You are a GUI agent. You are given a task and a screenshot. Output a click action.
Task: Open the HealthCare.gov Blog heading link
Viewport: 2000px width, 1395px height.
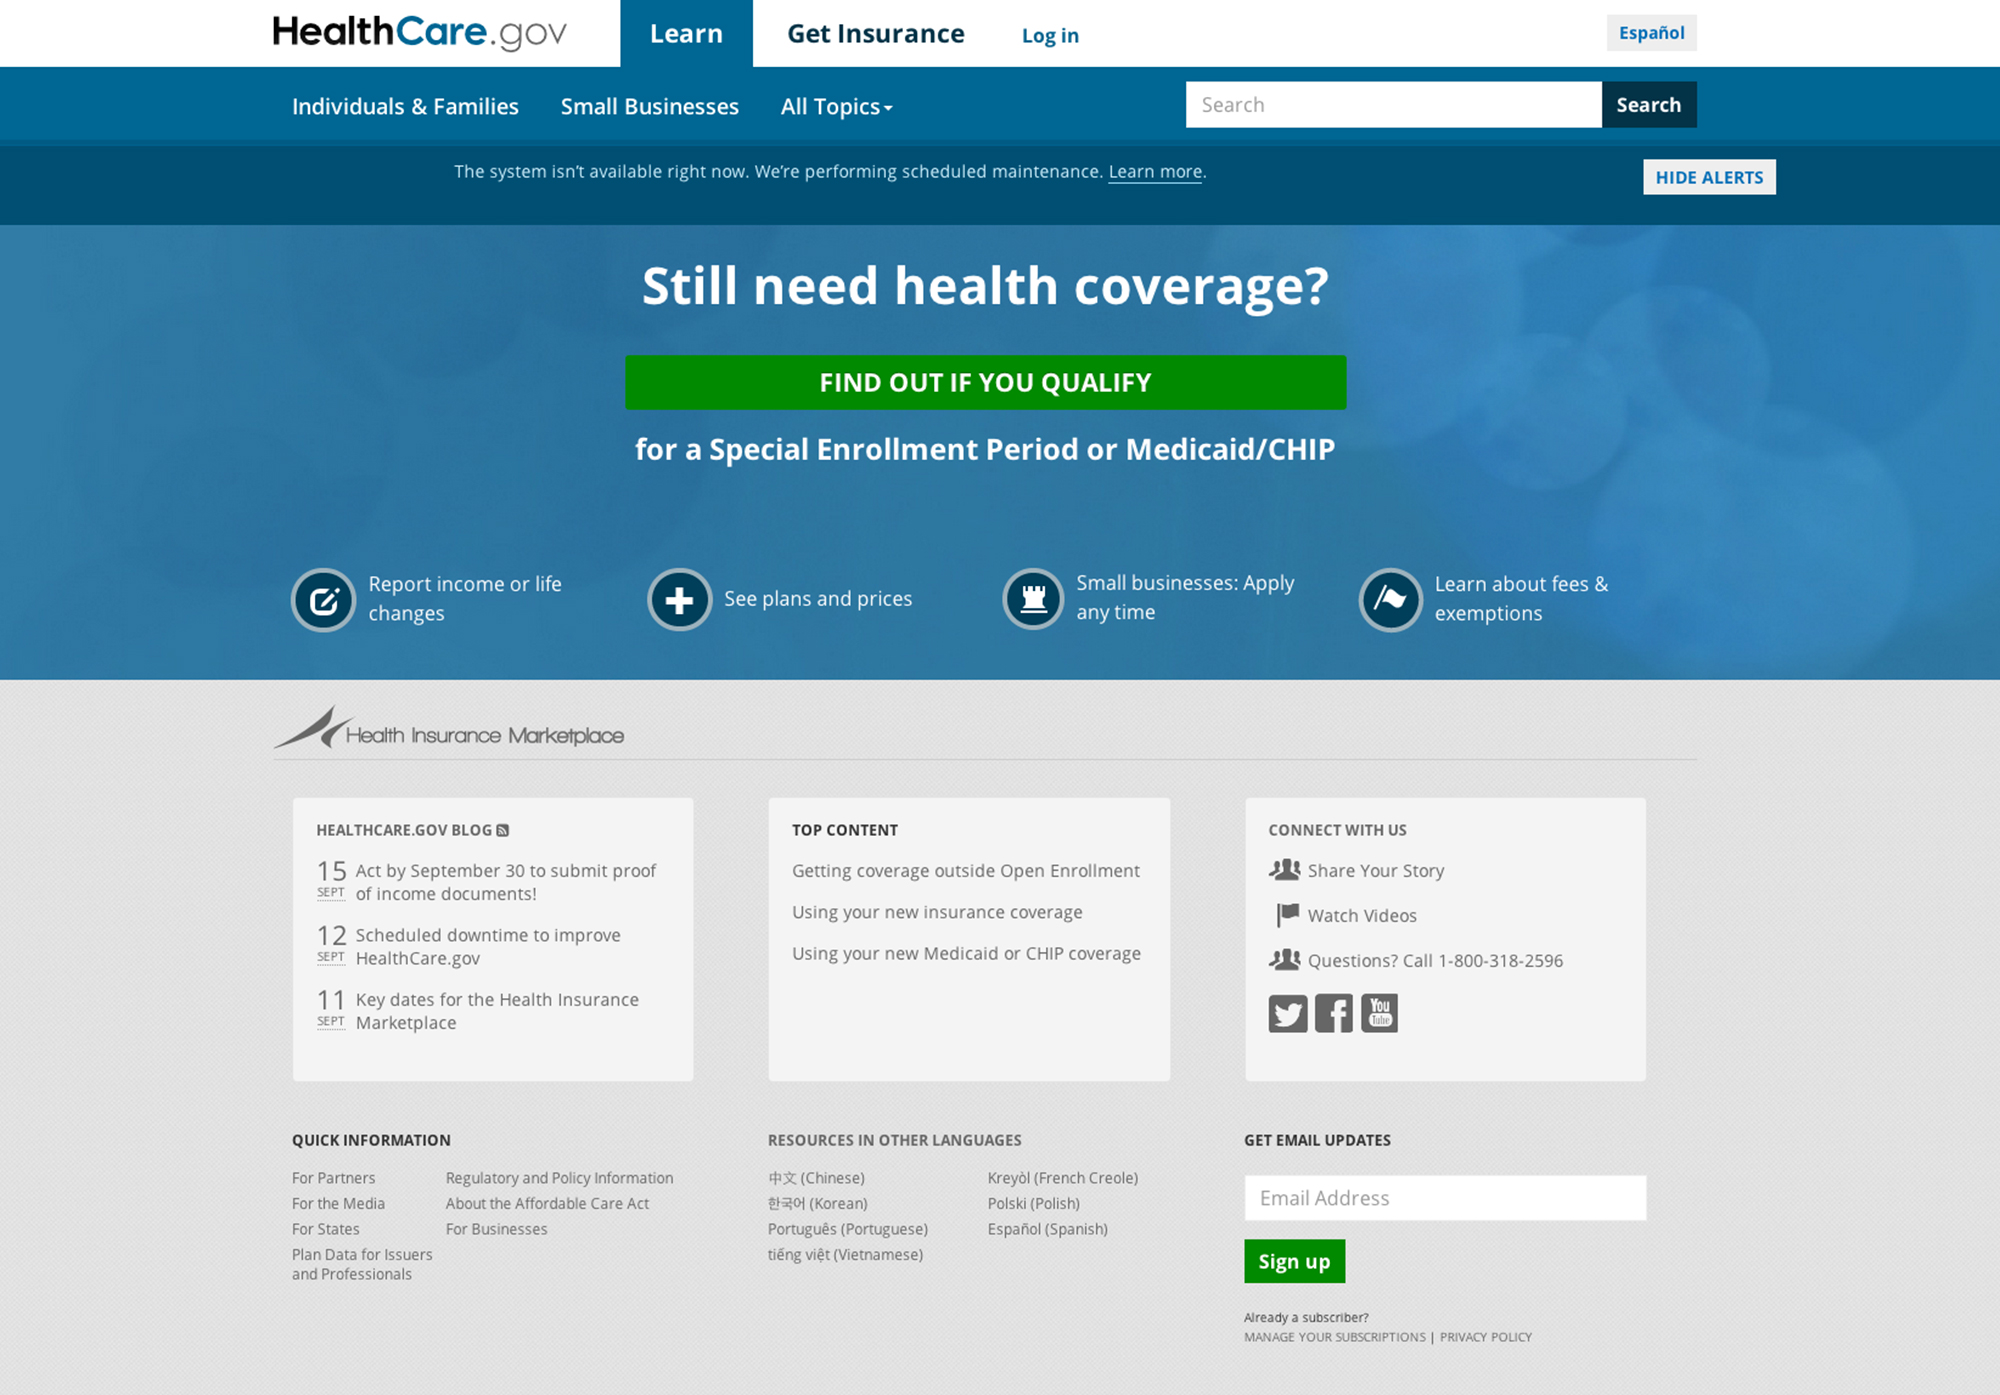point(404,830)
